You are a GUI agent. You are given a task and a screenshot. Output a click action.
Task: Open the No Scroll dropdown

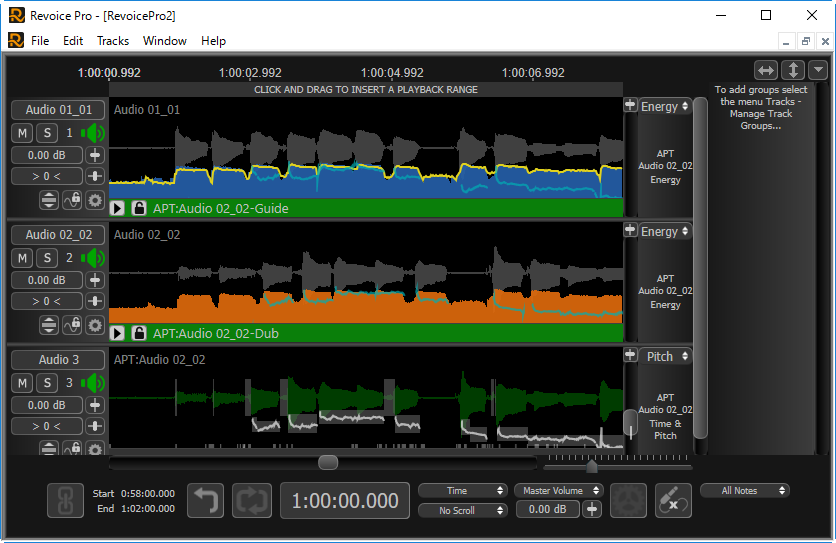point(462,510)
